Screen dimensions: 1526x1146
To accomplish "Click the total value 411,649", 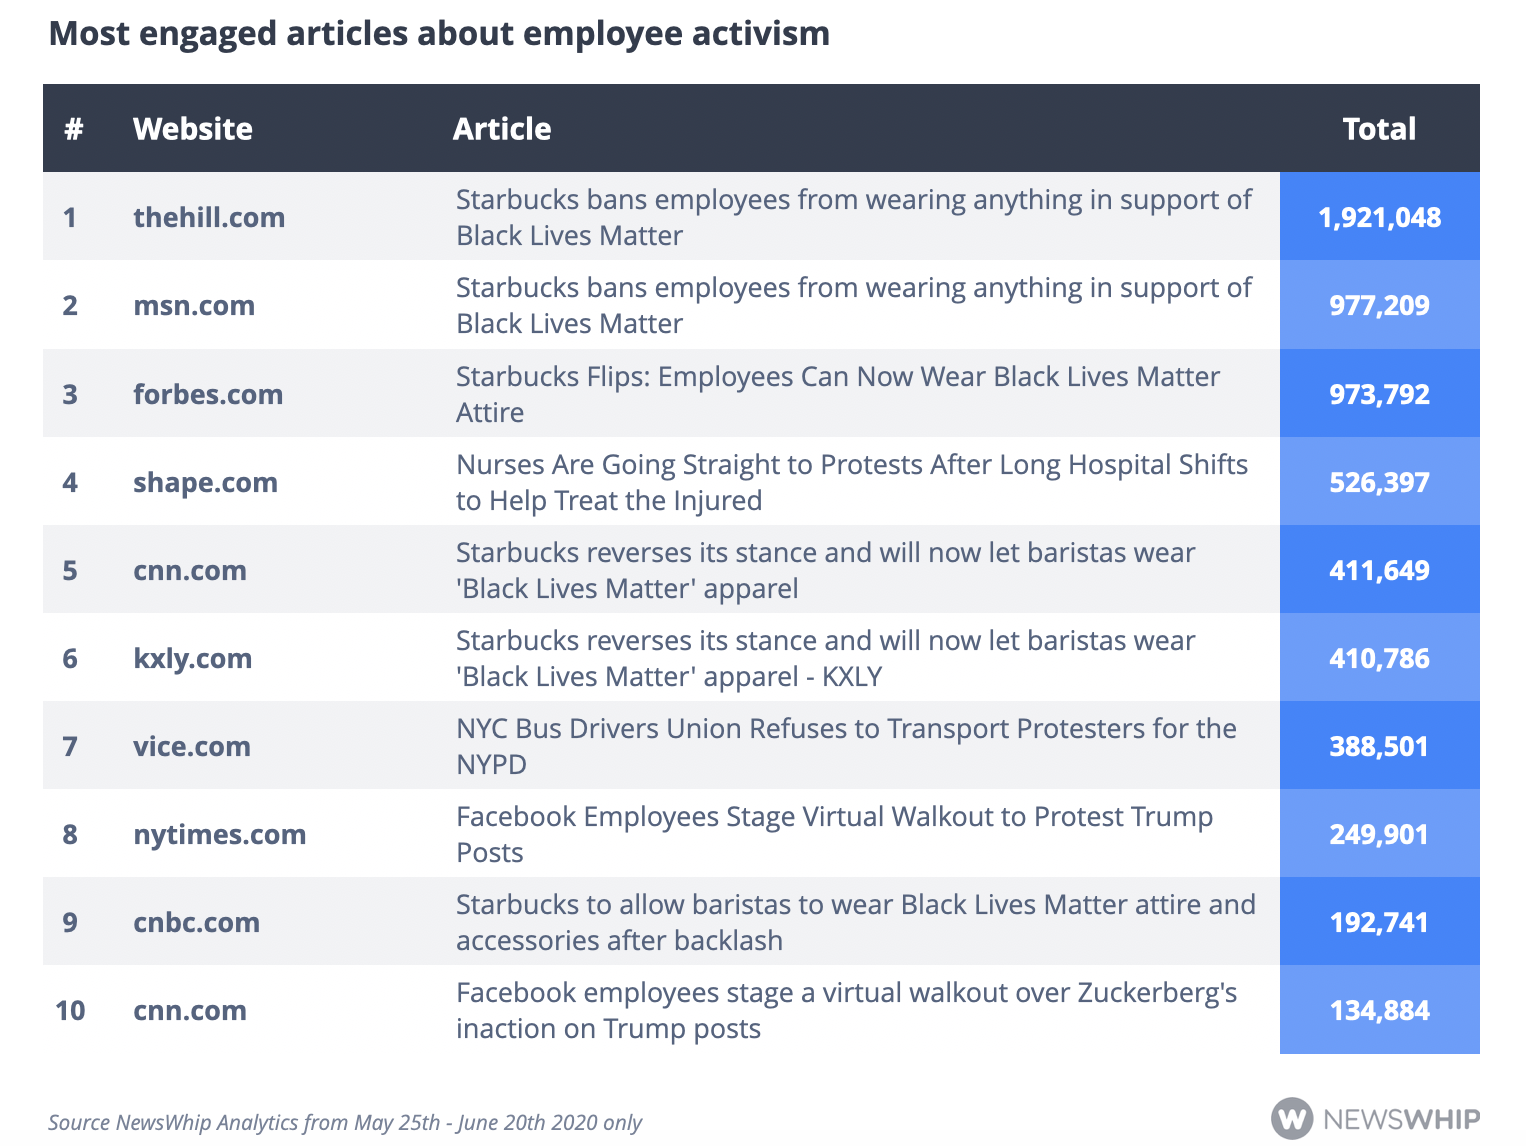I will tap(1379, 570).
